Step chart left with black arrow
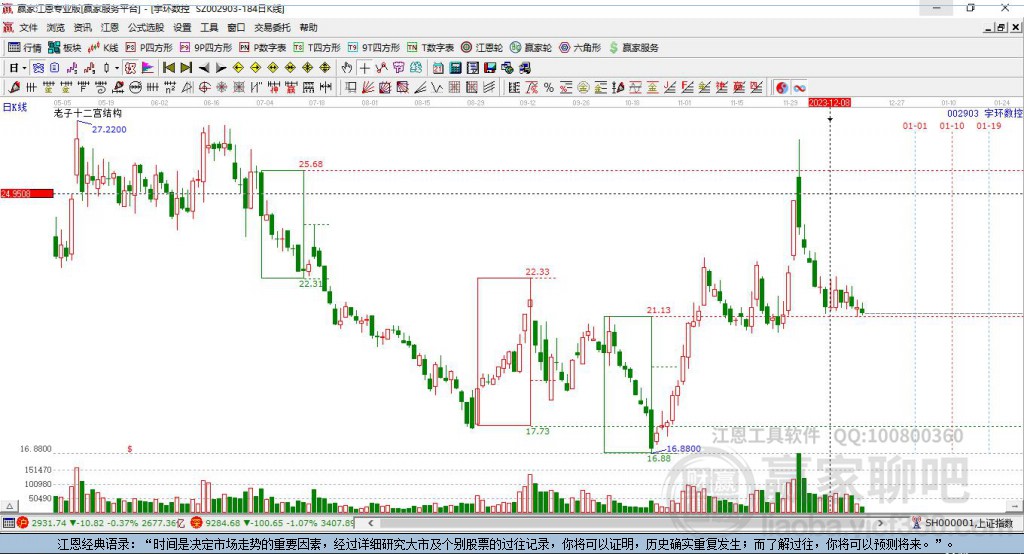 (x=204, y=68)
